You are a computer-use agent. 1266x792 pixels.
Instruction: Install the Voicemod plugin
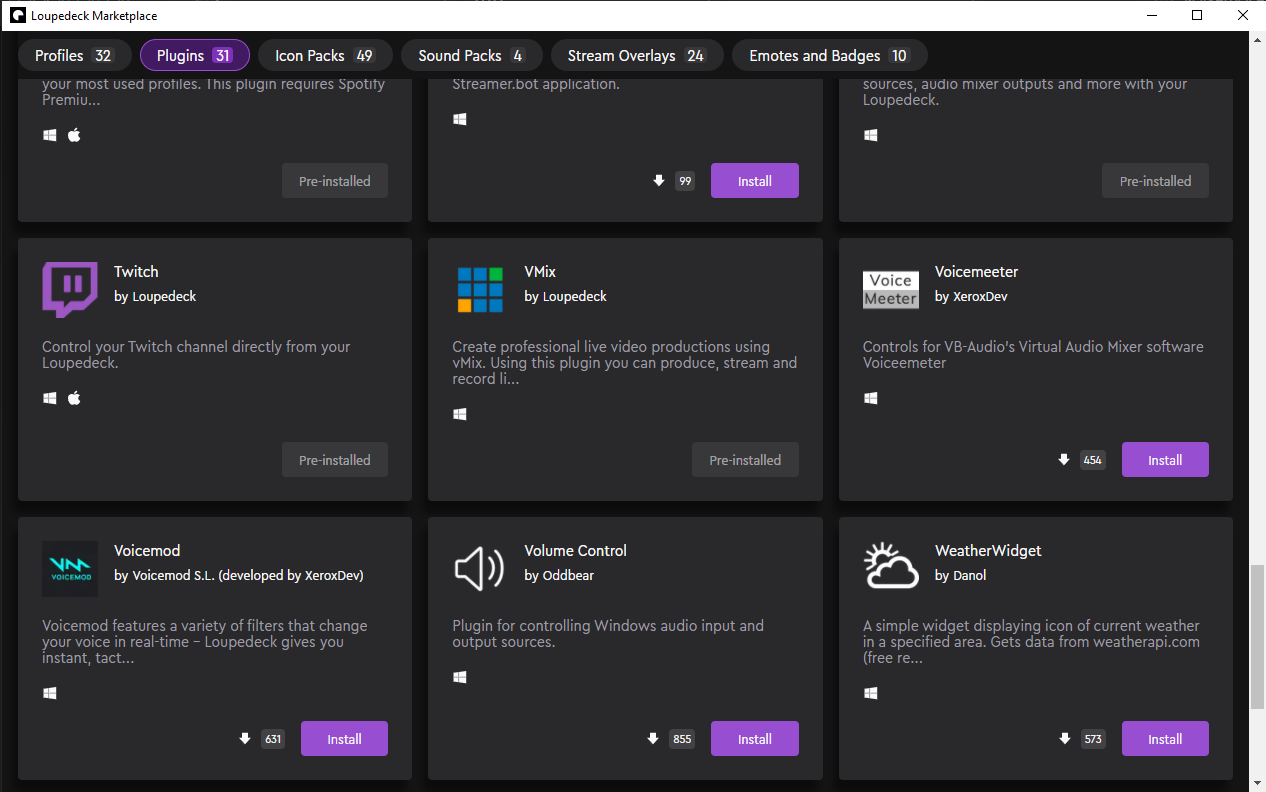pyautogui.click(x=344, y=739)
